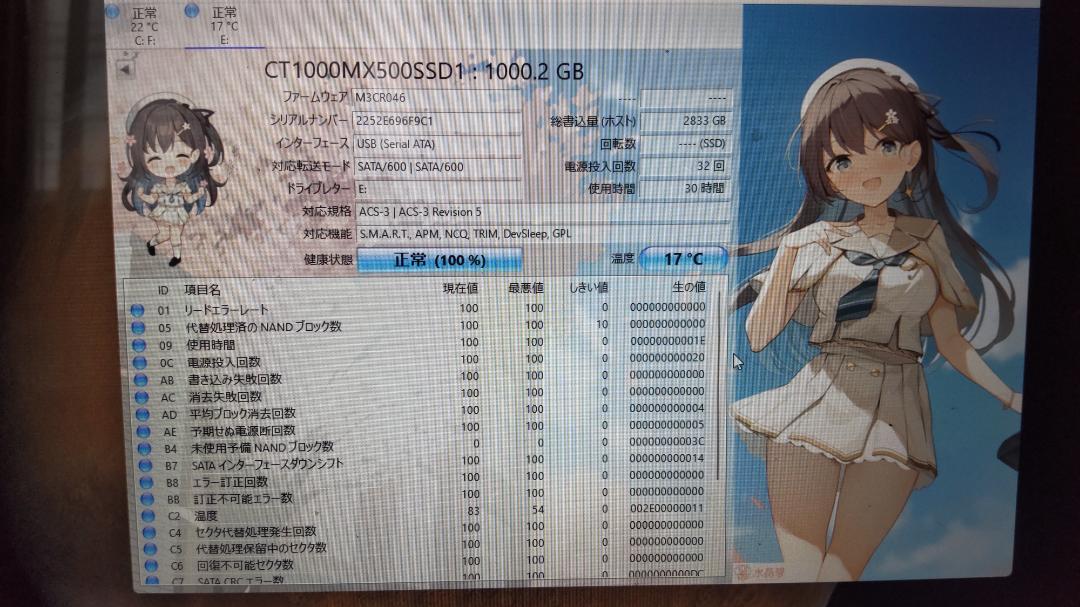Click status icon of row AB 書き込み失敗回数

(x=141, y=380)
